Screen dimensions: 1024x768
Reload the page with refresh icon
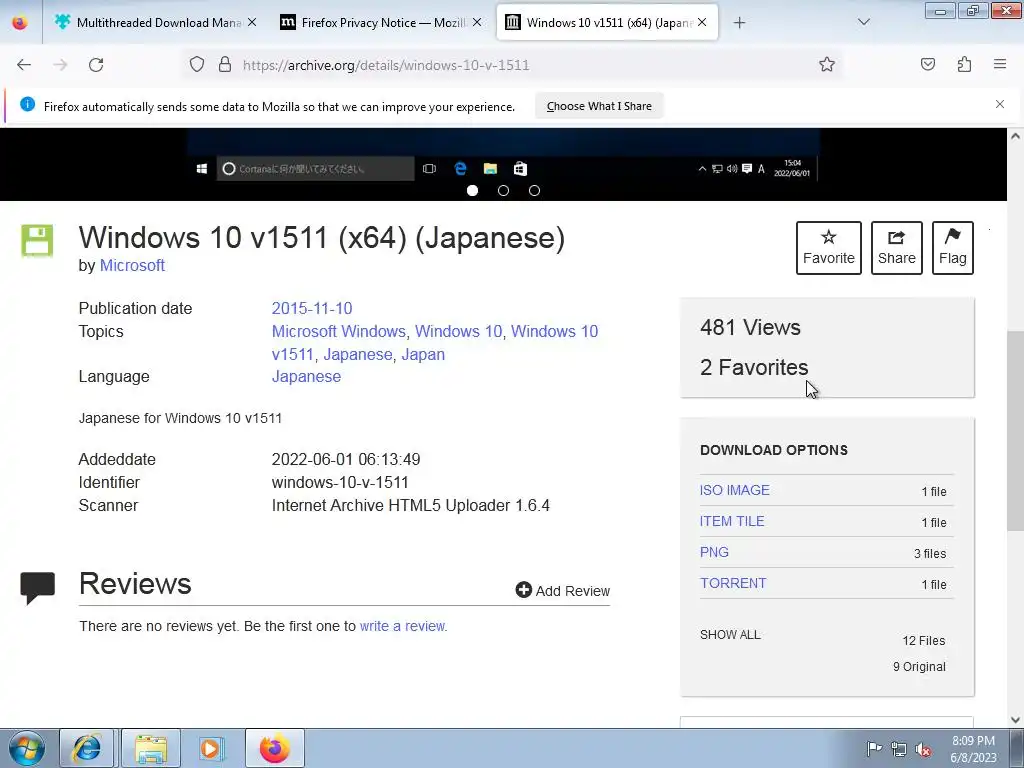(96, 65)
